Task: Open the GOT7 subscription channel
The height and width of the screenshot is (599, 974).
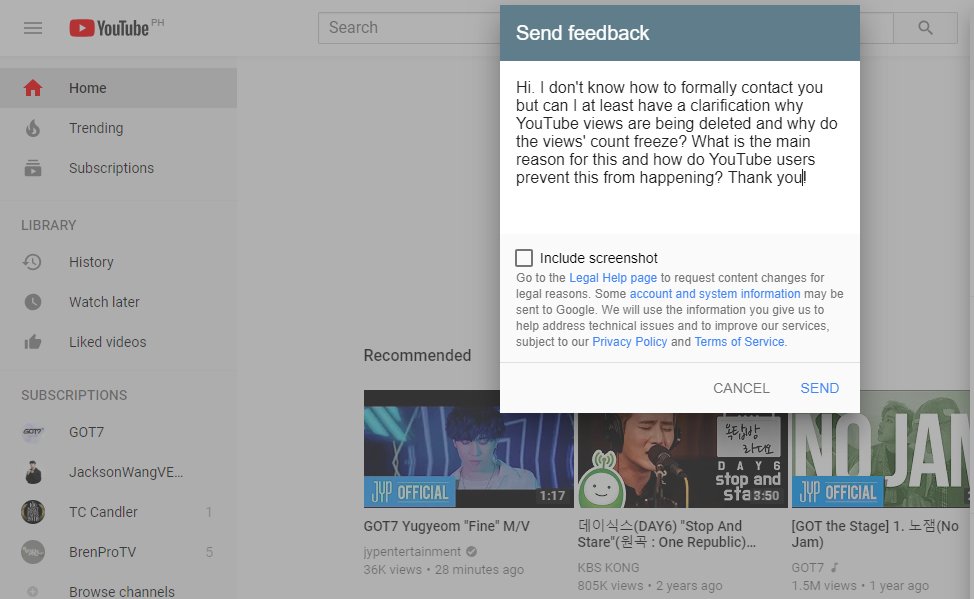Action: pos(118,432)
